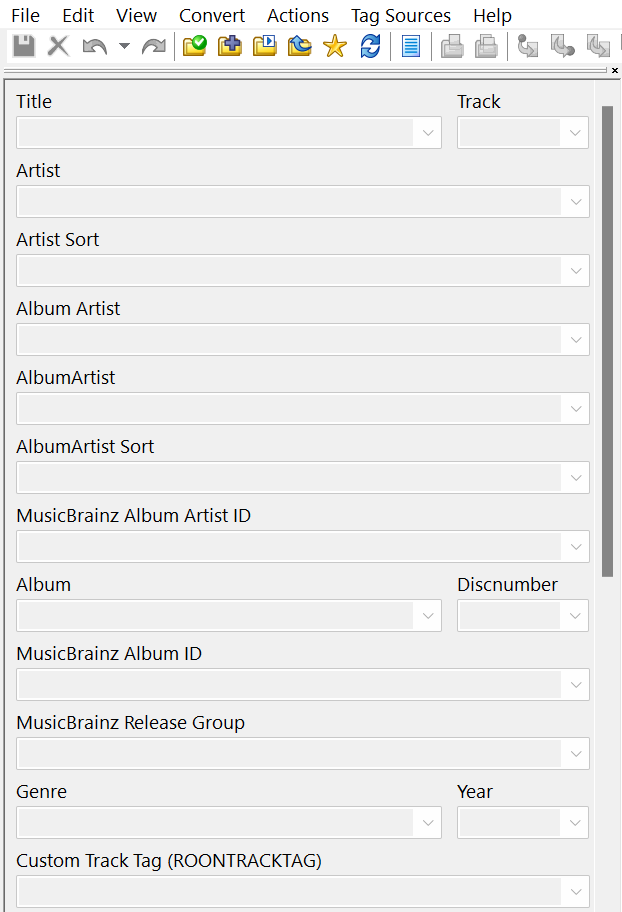The width and height of the screenshot is (622, 912).
Task: Click the Undo arrow icon
Action: [94, 46]
